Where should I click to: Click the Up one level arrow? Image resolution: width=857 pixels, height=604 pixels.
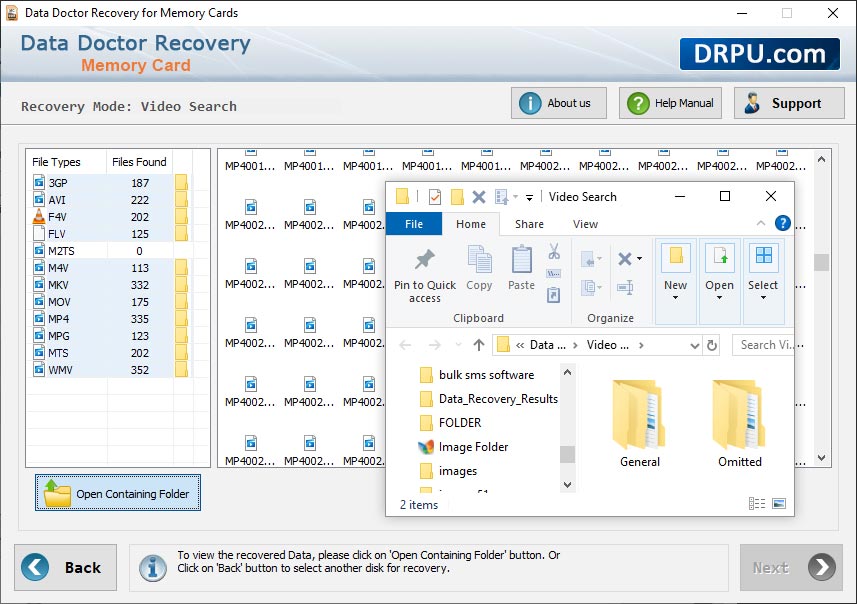pyautogui.click(x=479, y=345)
